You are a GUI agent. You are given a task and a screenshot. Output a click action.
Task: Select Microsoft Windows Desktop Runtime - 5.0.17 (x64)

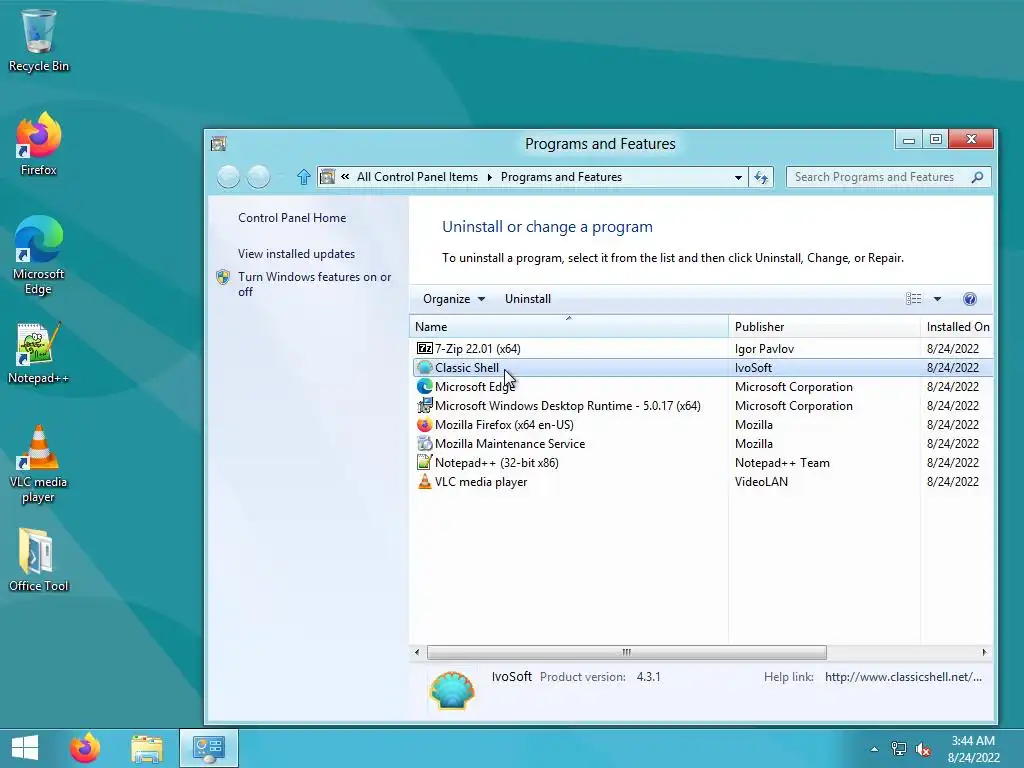[x=703, y=406]
